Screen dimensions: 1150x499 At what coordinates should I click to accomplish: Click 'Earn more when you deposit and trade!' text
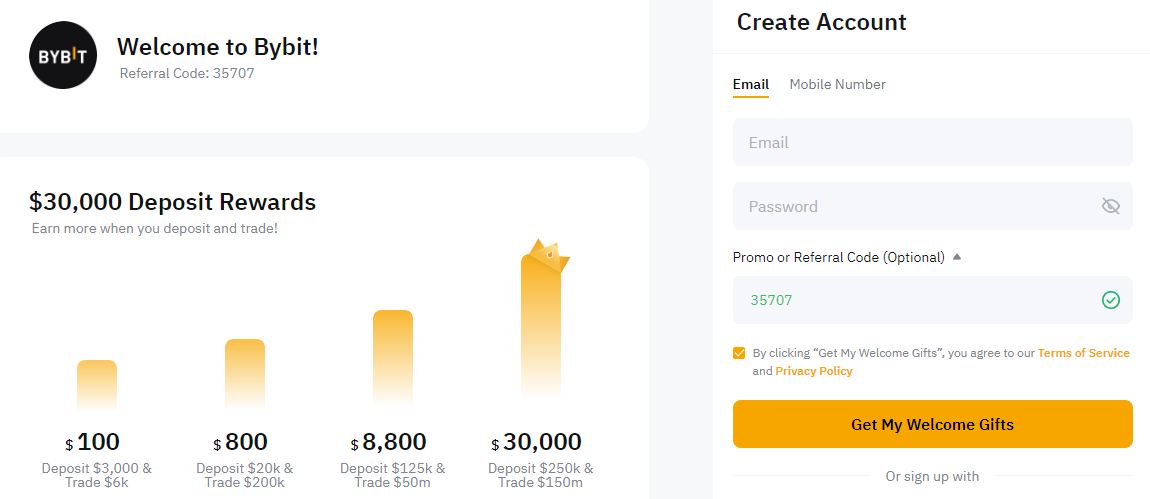coord(155,229)
